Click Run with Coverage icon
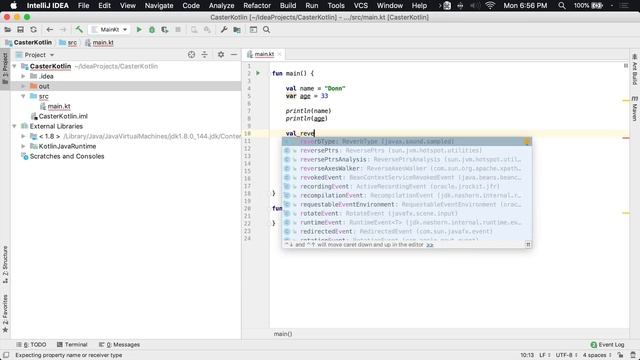The image size is (640, 360). (165, 29)
